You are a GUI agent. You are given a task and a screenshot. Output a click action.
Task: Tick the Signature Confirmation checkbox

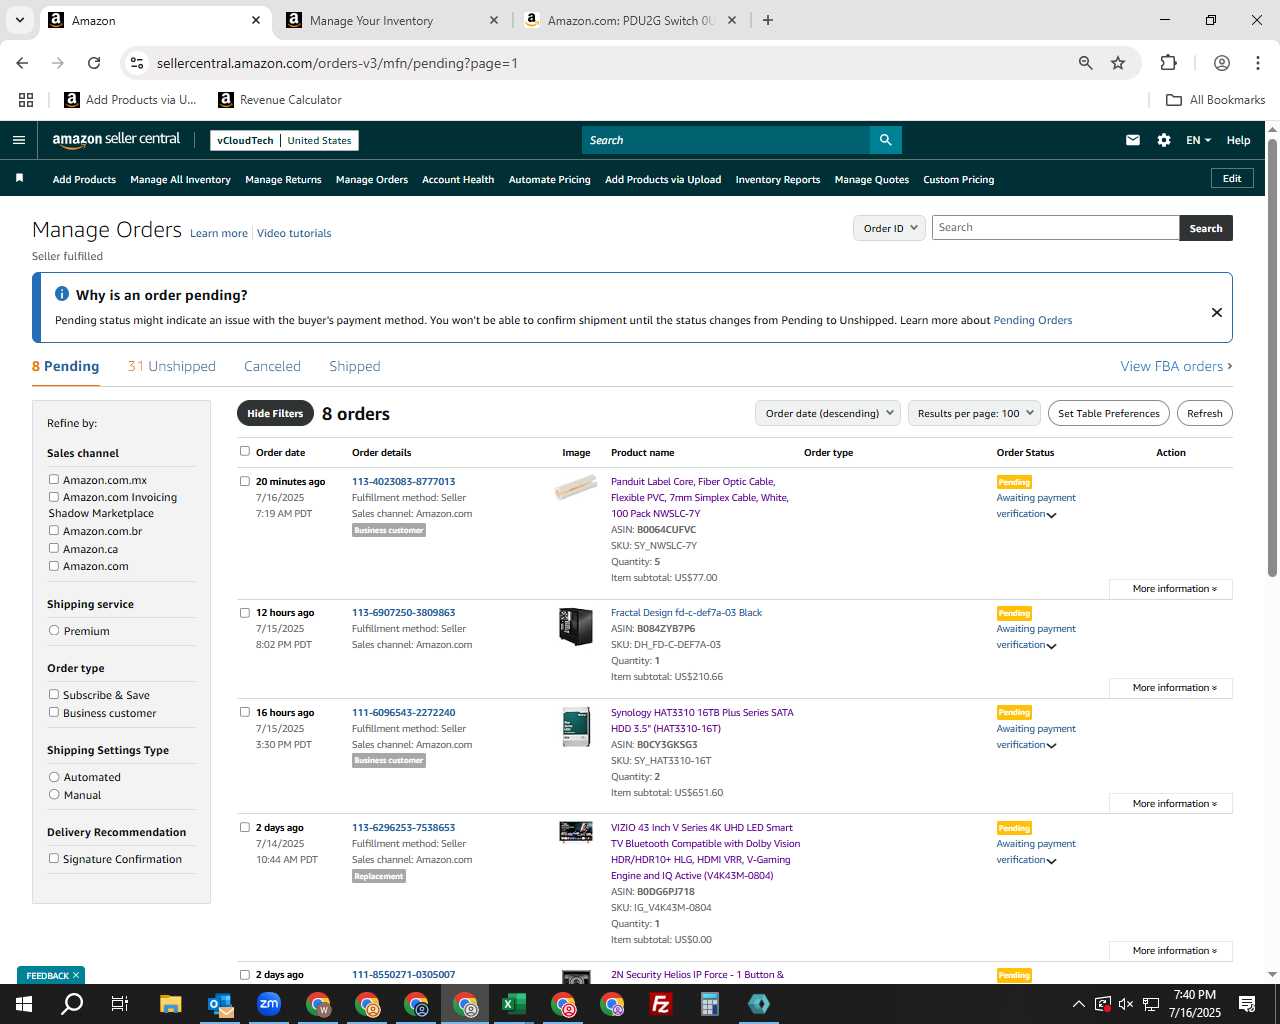point(54,858)
